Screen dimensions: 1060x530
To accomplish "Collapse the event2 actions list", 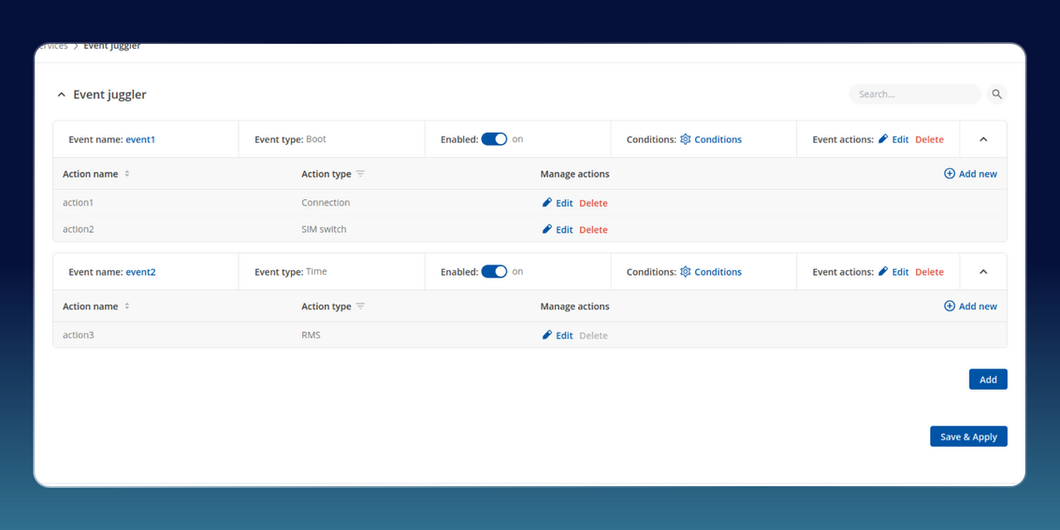I will click(983, 272).
